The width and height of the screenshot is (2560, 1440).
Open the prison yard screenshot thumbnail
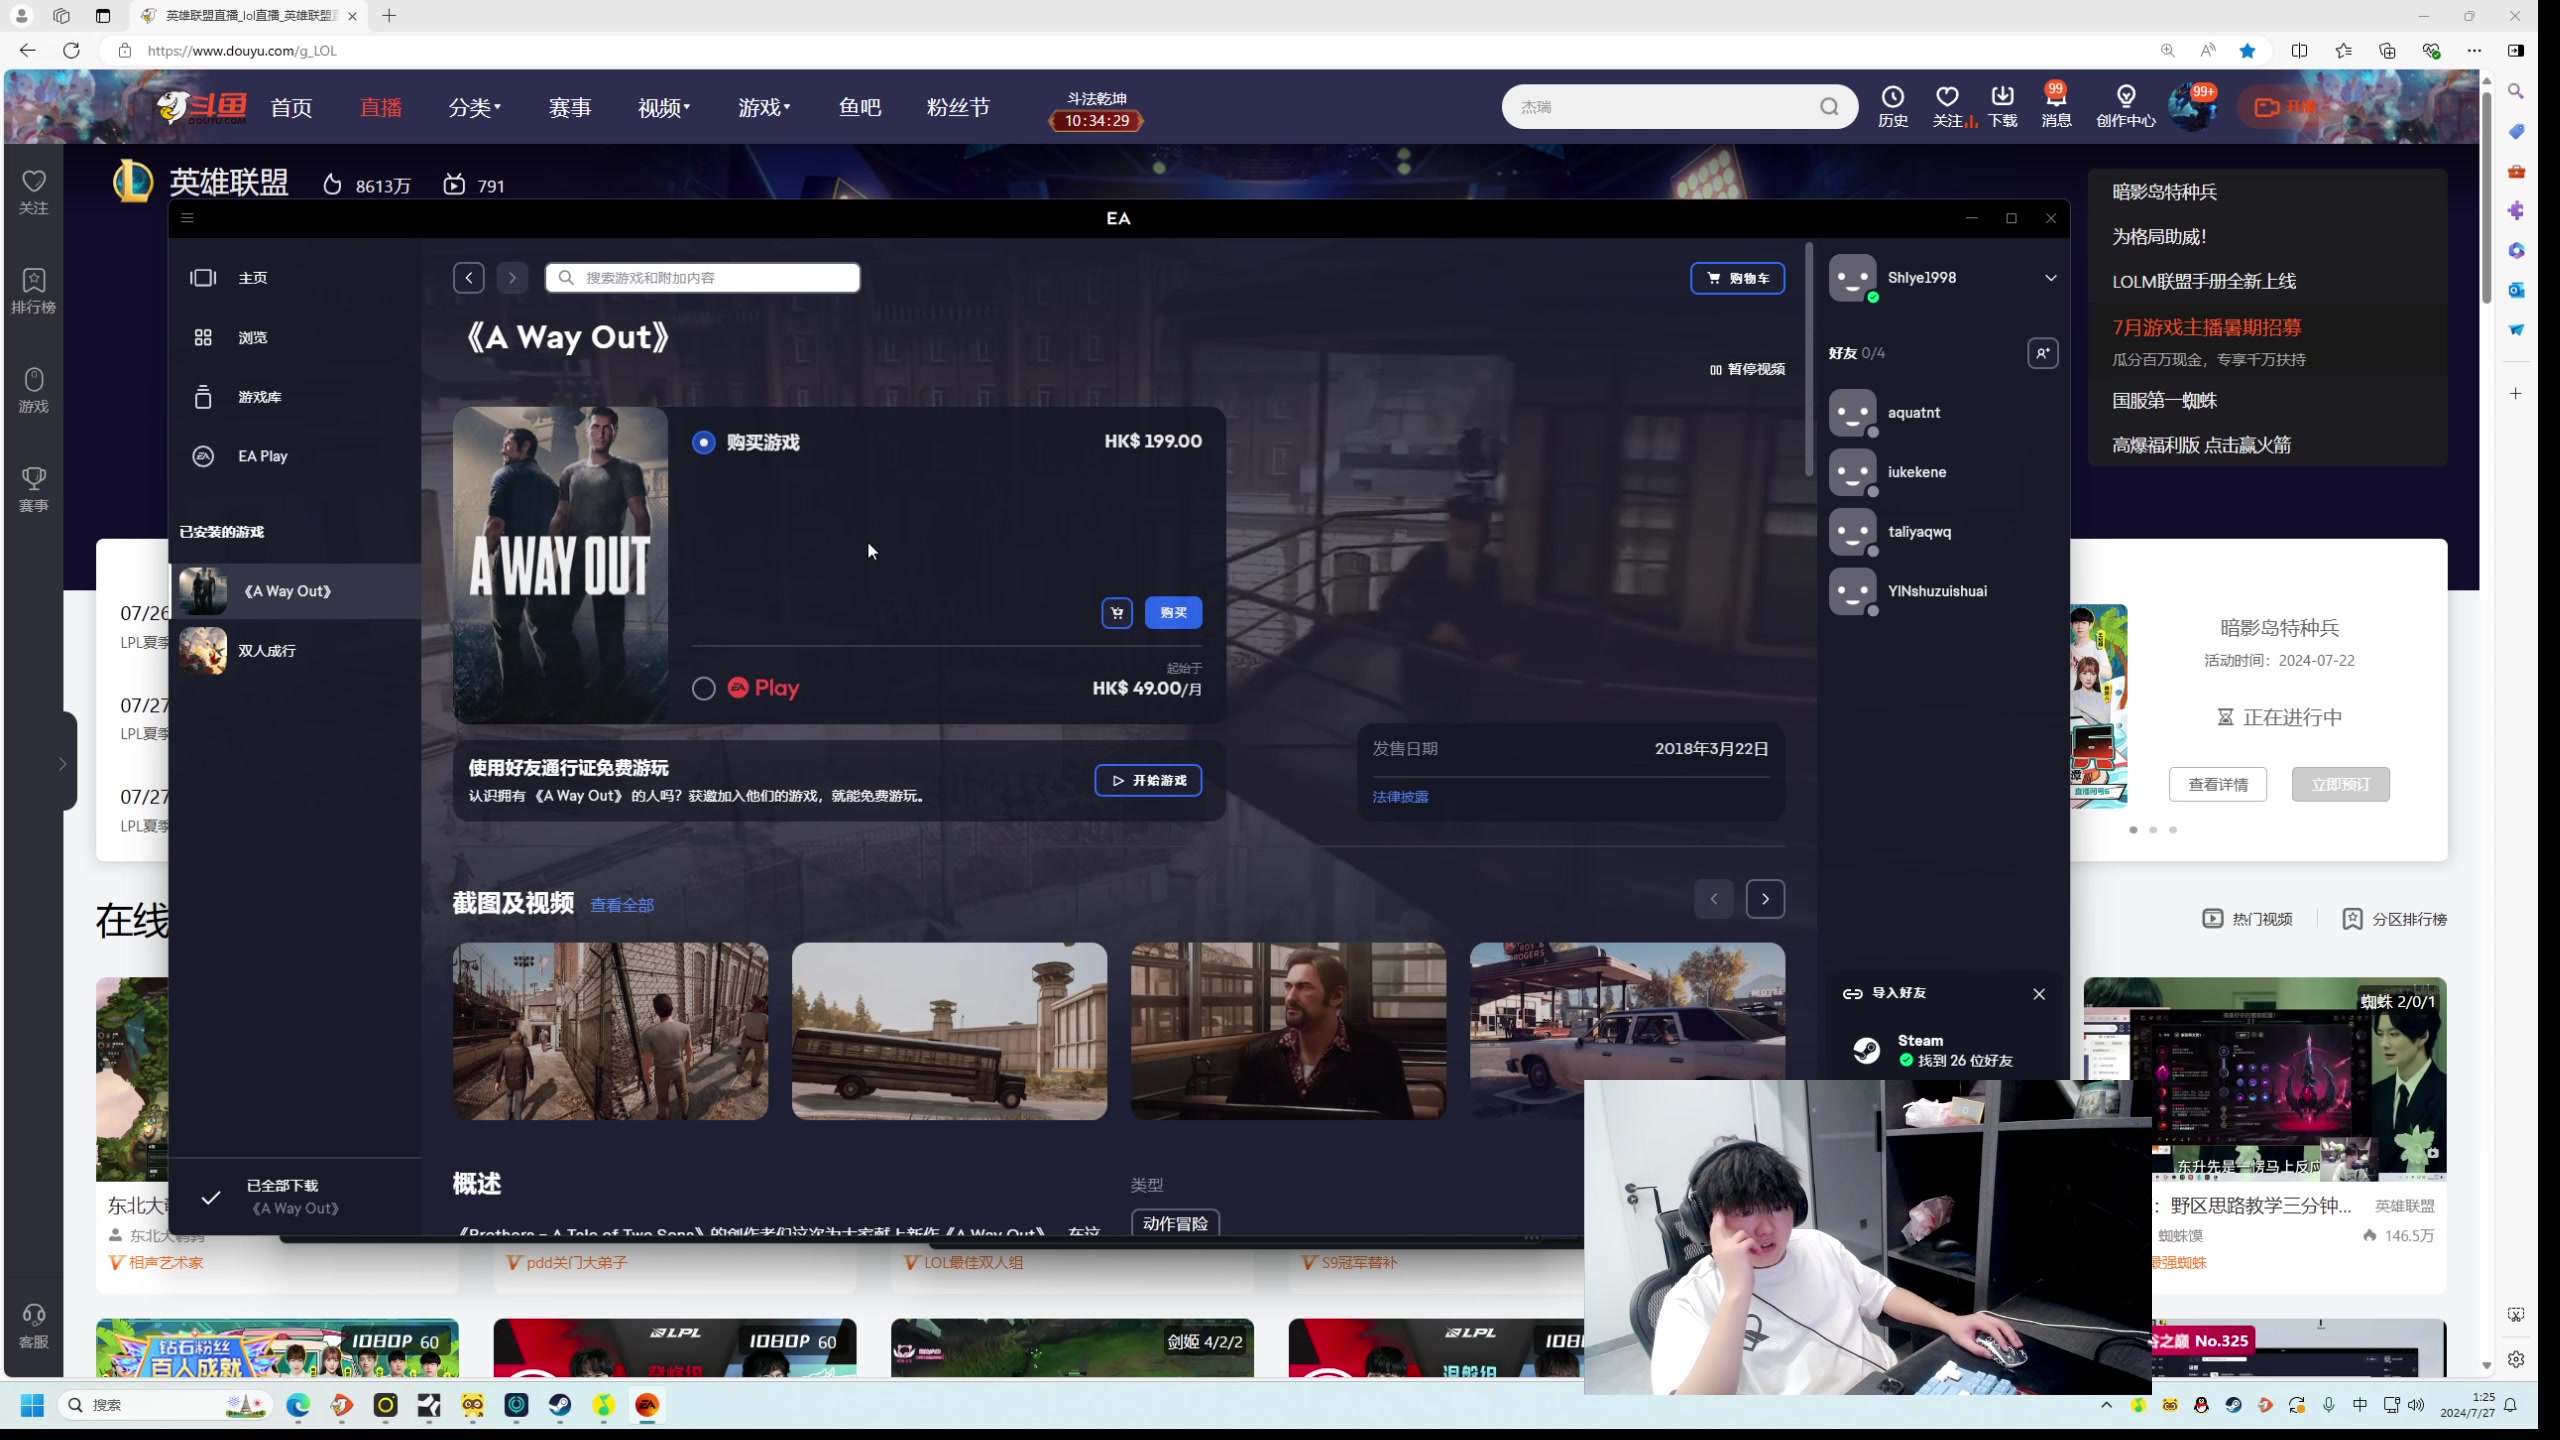pyautogui.click(x=610, y=1031)
